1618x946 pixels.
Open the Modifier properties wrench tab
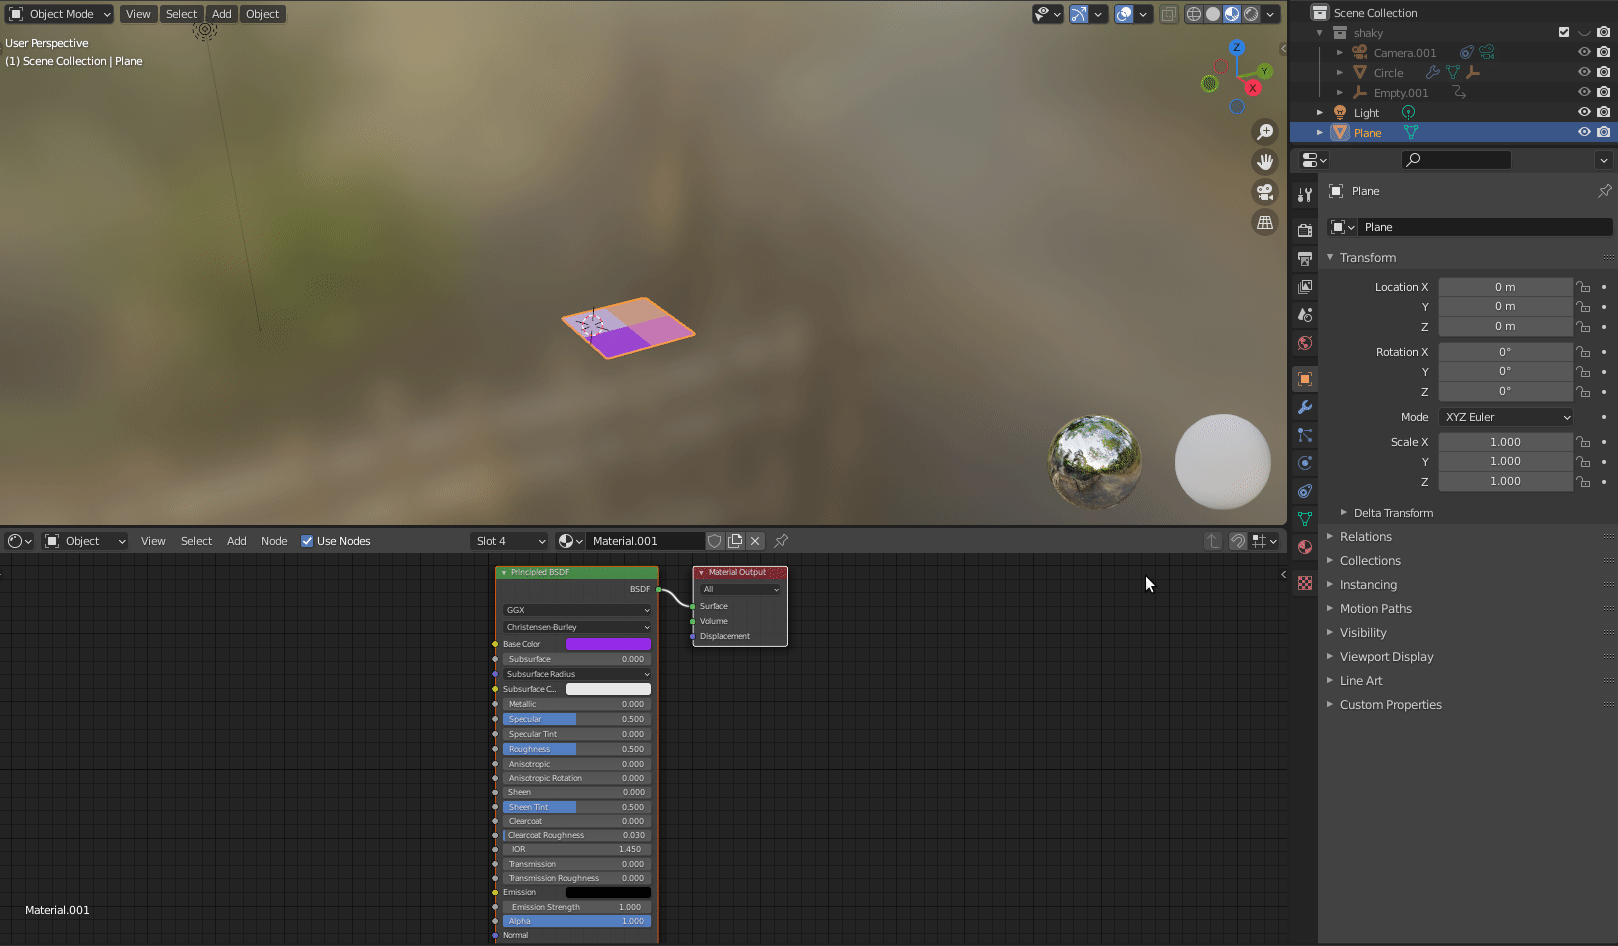pyautogui.click(x=1304, y=407)
